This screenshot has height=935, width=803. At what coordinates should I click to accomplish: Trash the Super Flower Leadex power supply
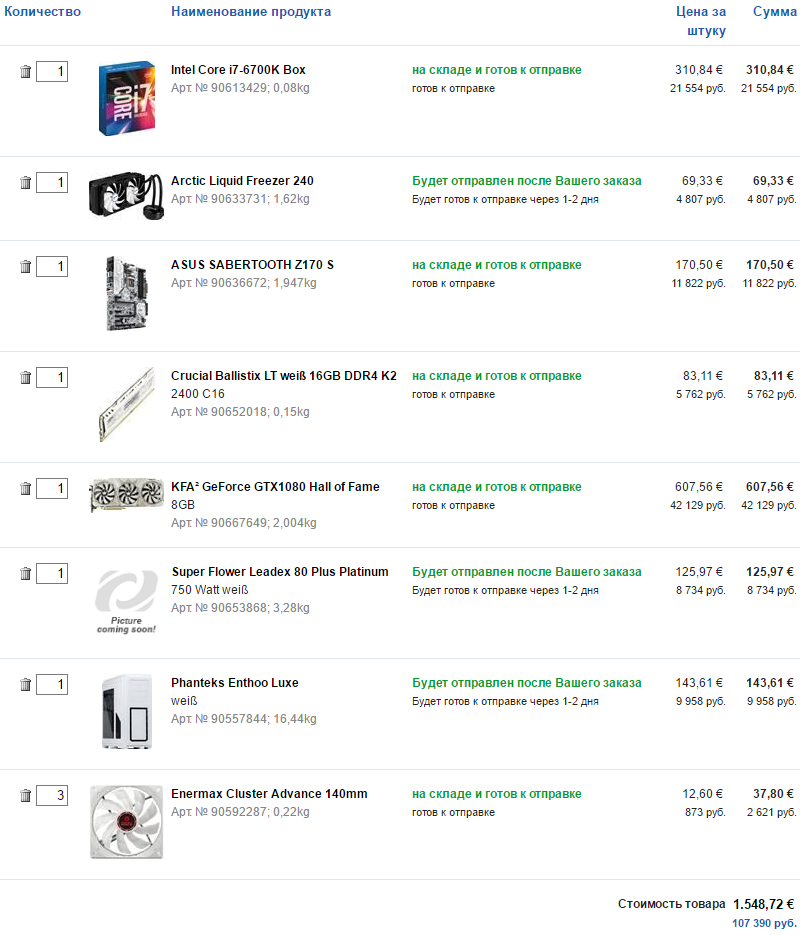pyautogui.click(x=26, y=574)
